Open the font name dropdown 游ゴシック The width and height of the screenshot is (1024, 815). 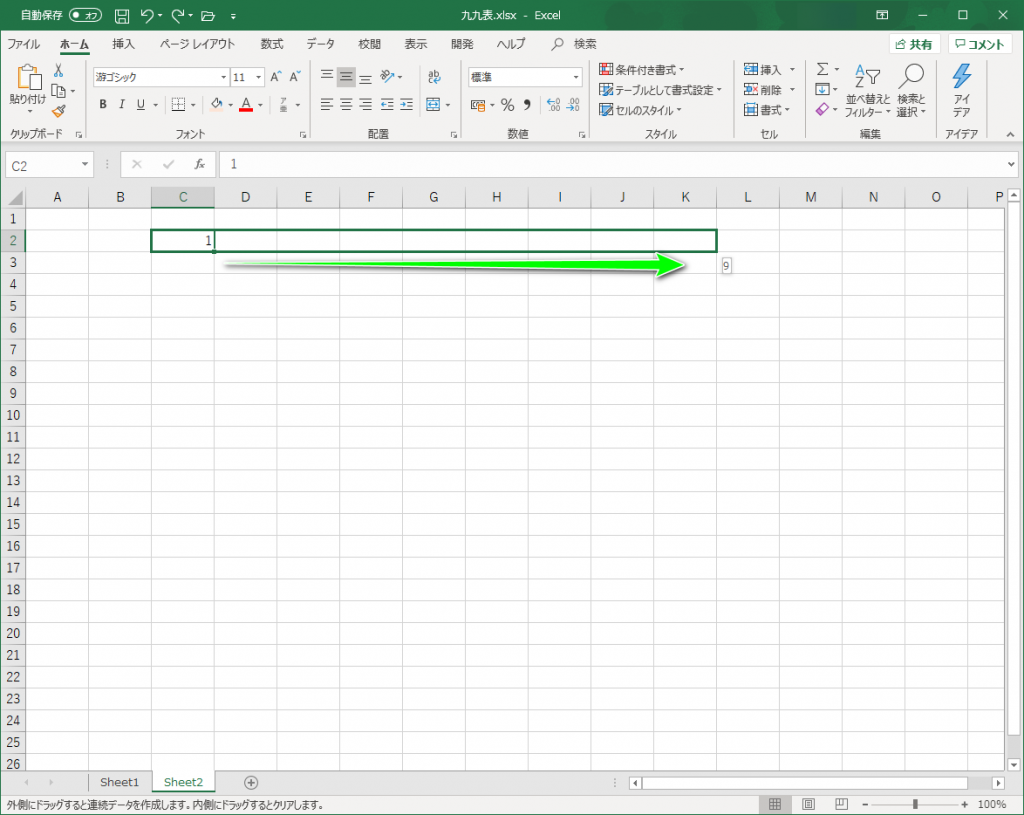pyautogui.click(x=160, y=77)
